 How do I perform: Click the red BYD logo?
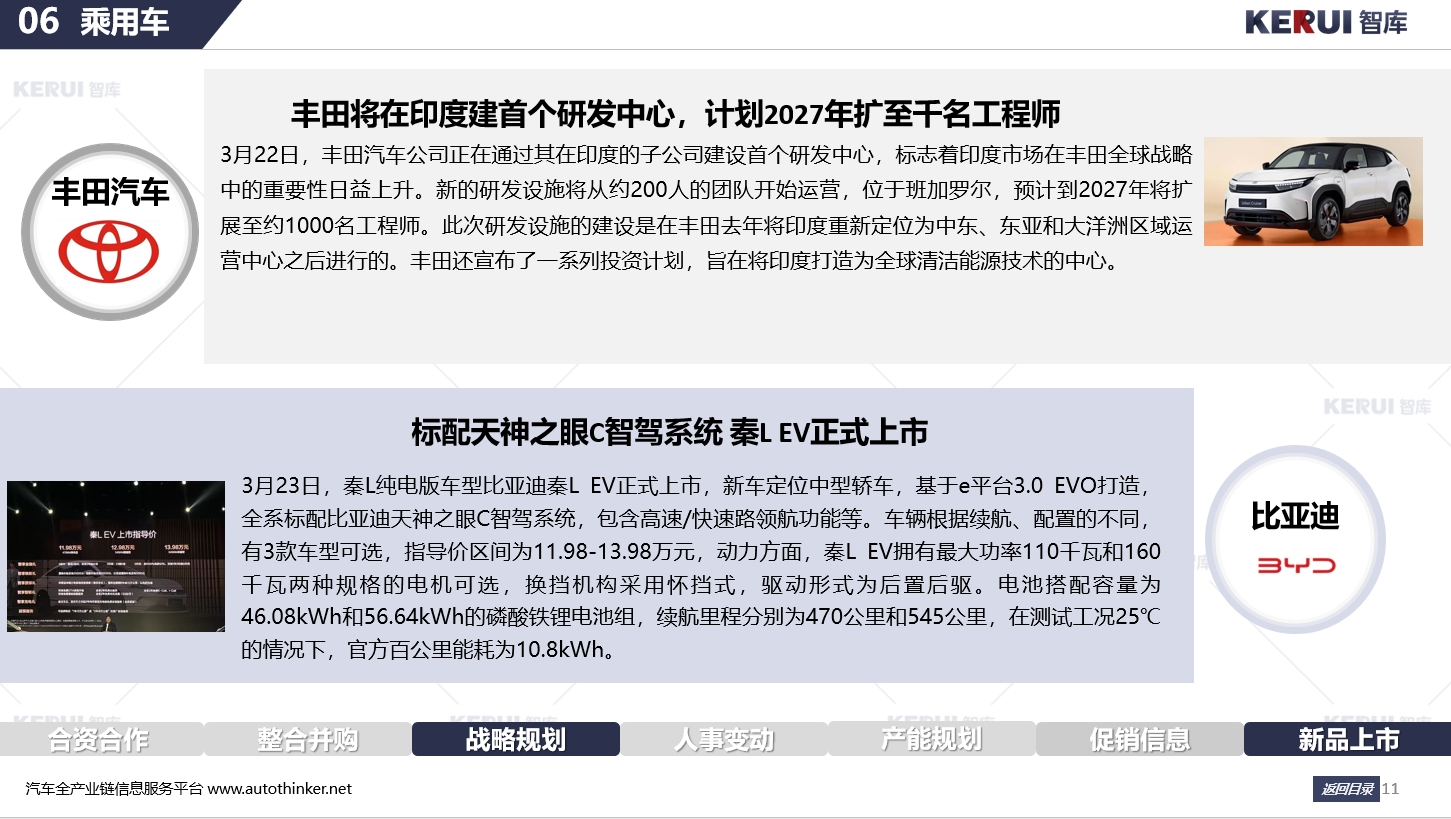1295,566
